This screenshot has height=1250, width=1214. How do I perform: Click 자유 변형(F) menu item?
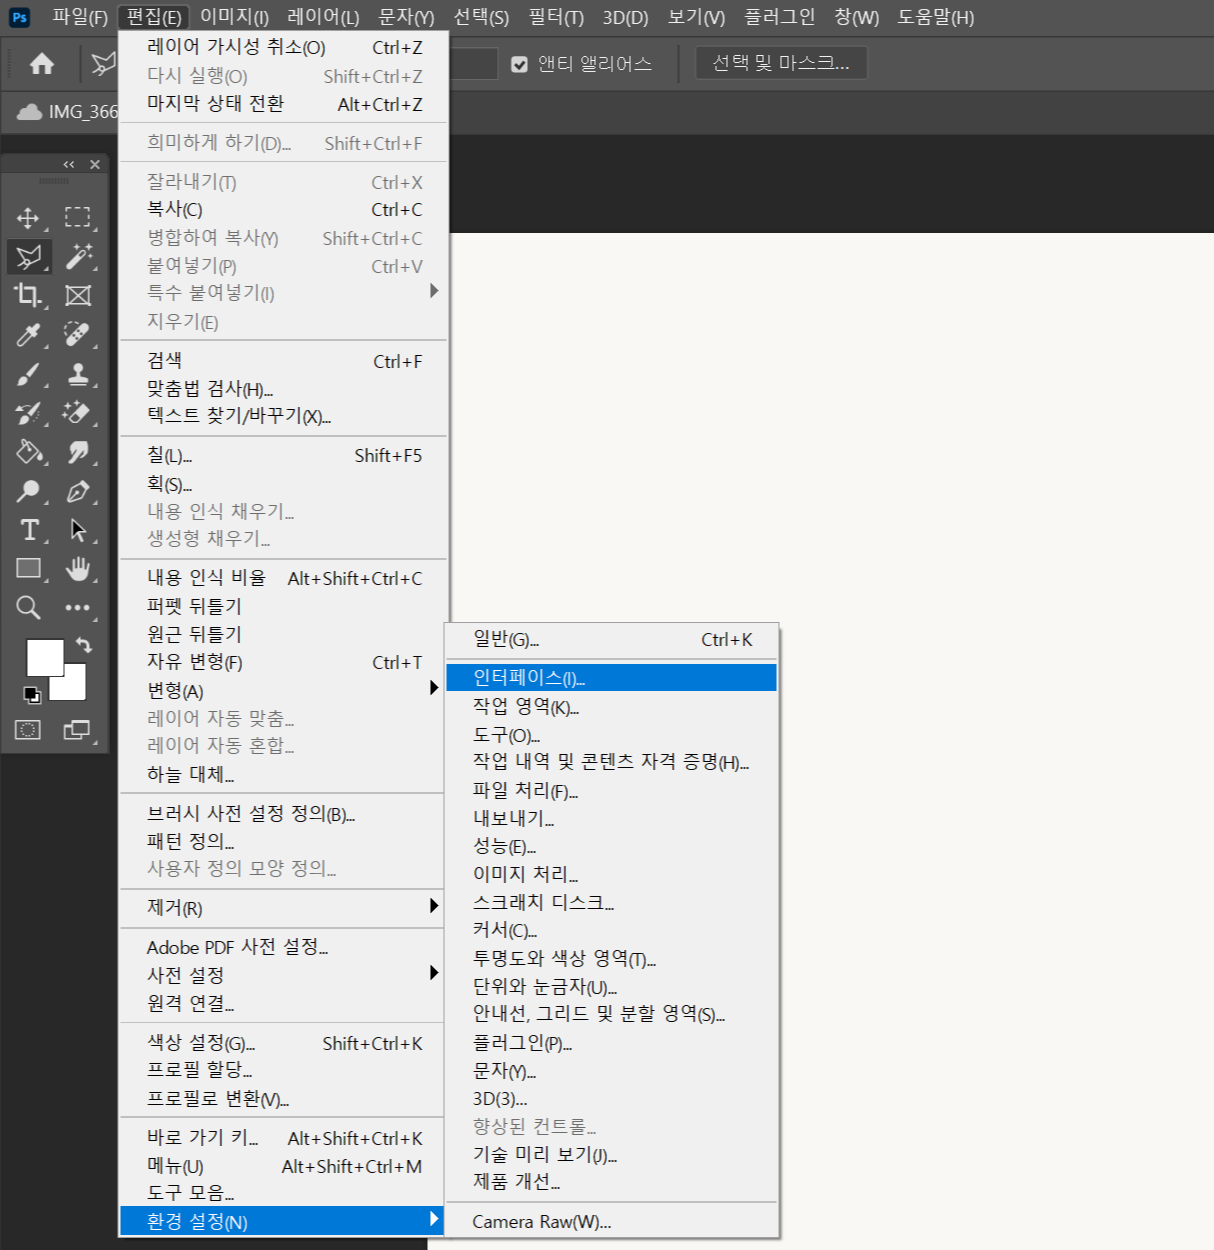pyautogui.click(x=282, y=662)
